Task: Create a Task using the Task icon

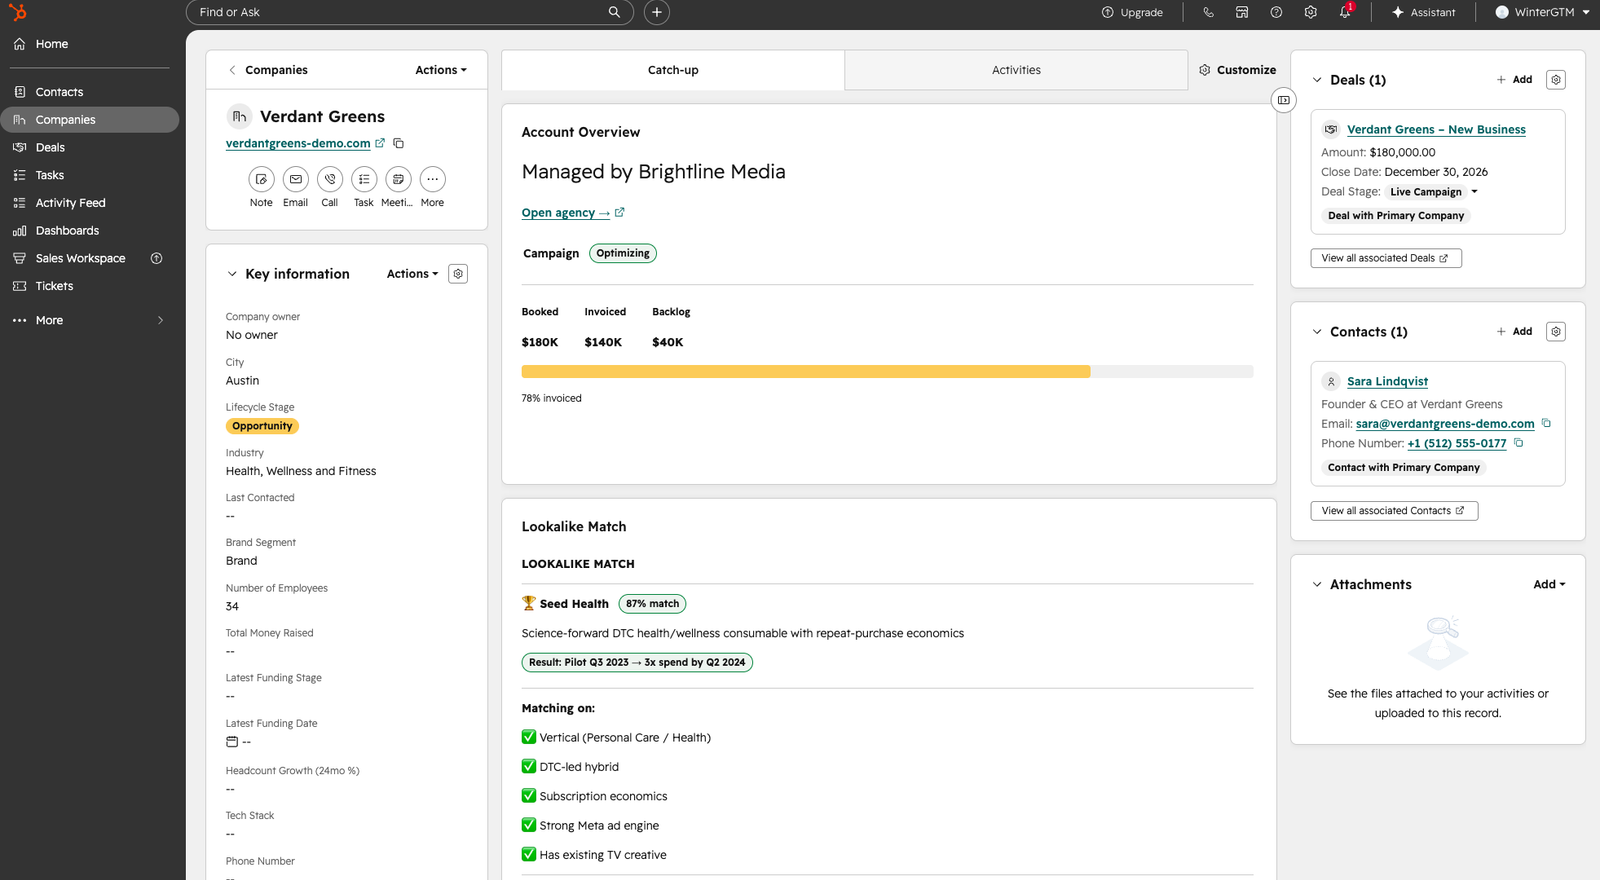Action: point(364,179)
